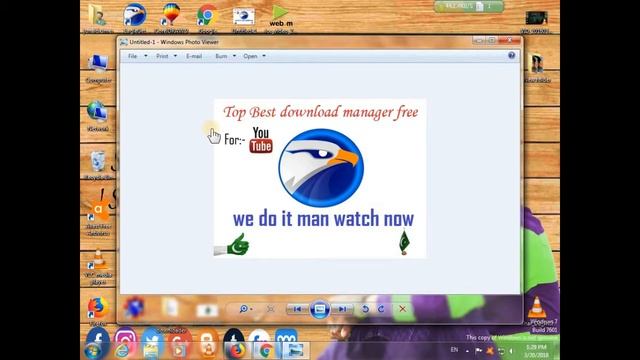Click the E-mail toolbar option
The width and height of the screenshot is (640, 360).
[194, 56]
